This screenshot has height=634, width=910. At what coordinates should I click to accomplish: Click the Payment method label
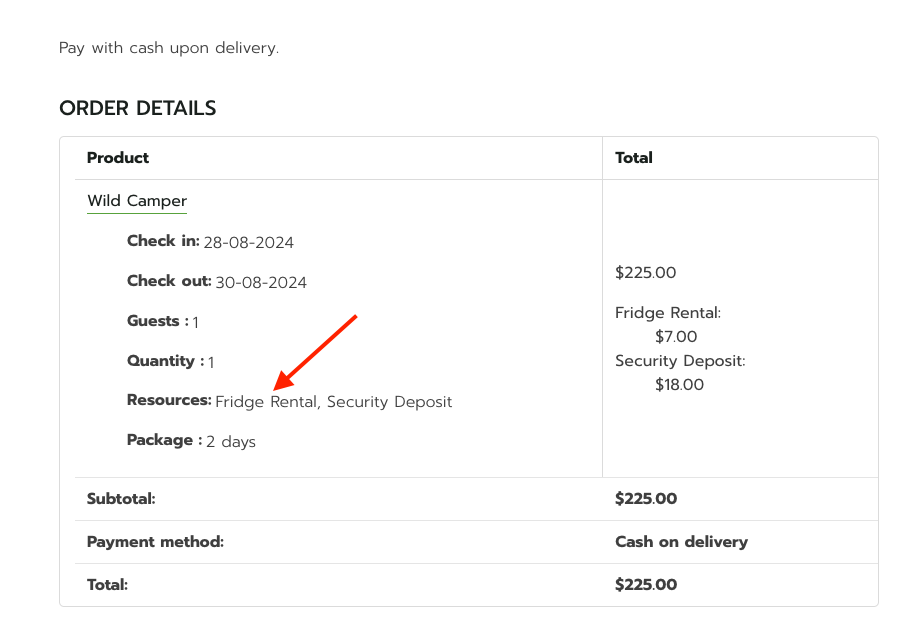click(156, 542)
